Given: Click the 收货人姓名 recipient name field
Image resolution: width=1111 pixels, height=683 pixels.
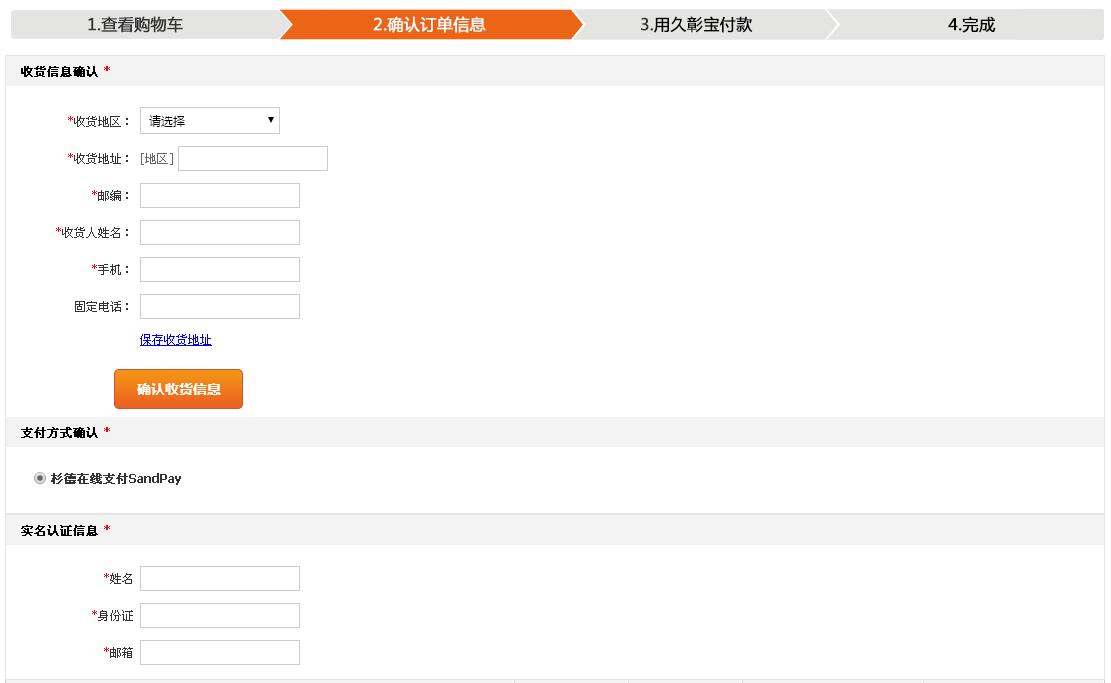Looking at the screenshot, I should click(x=220, y=232).
